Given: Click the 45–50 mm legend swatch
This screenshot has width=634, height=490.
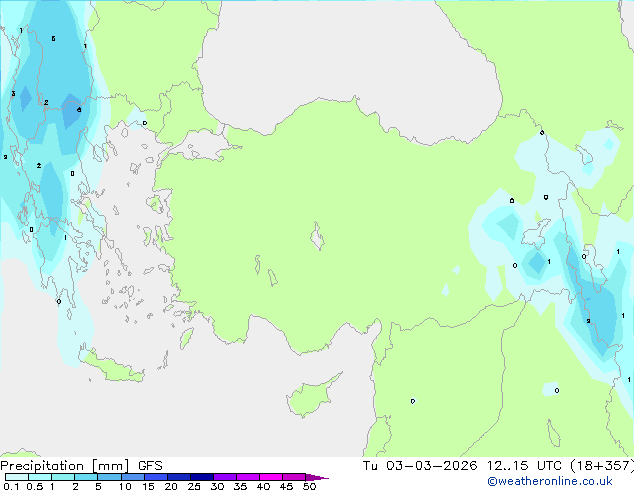Looking at the screenshot, I should pyautogui.click(x=294, y=477).
